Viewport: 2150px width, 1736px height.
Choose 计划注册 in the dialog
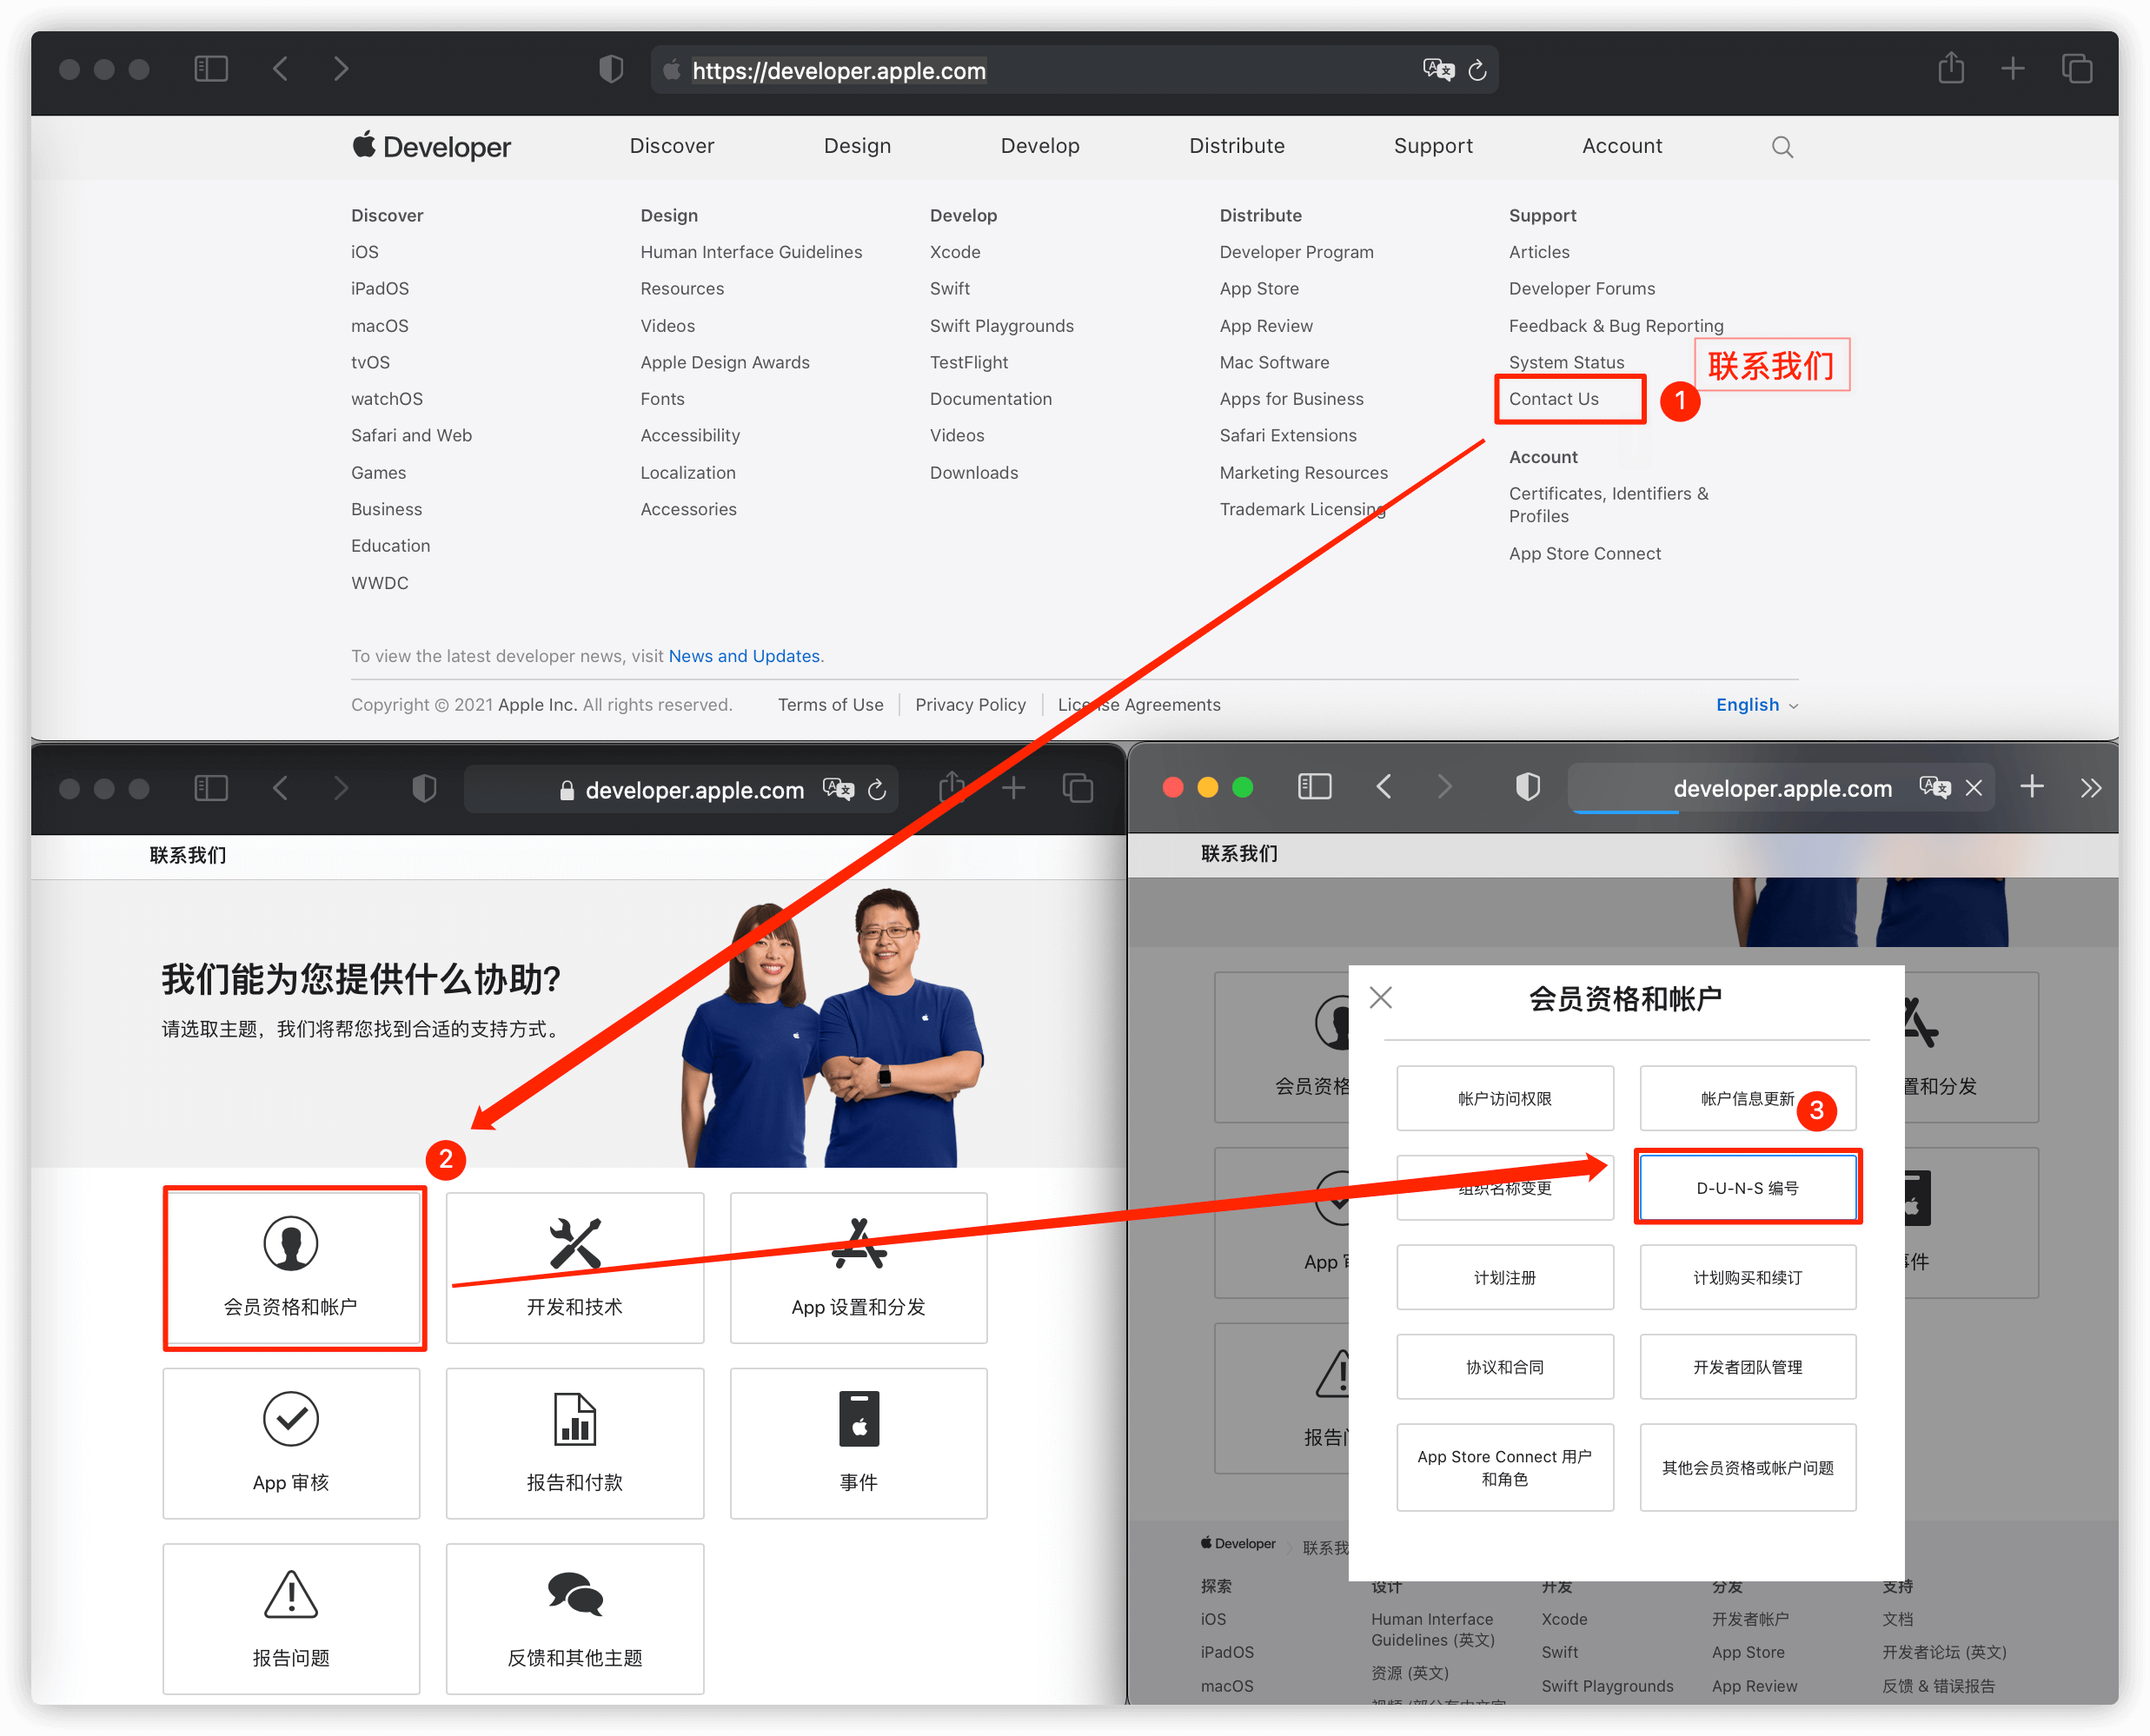coord(1504,1277)
